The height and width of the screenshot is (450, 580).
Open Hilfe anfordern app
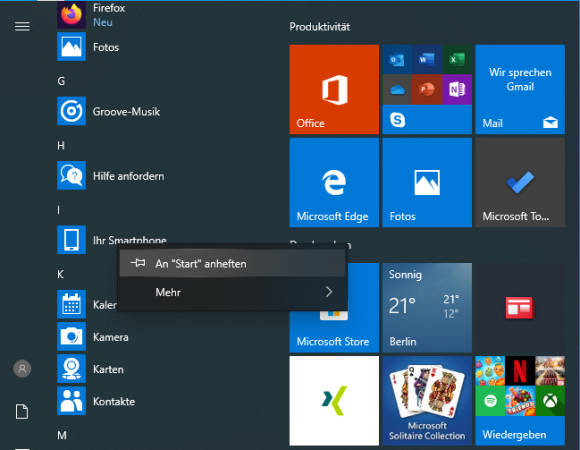point(128,176)
